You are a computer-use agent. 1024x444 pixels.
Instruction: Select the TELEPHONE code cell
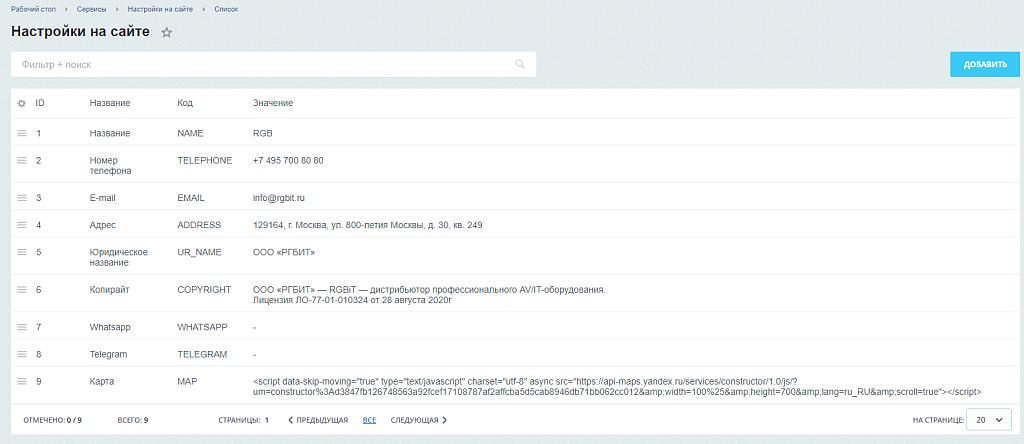pos(204,160)
